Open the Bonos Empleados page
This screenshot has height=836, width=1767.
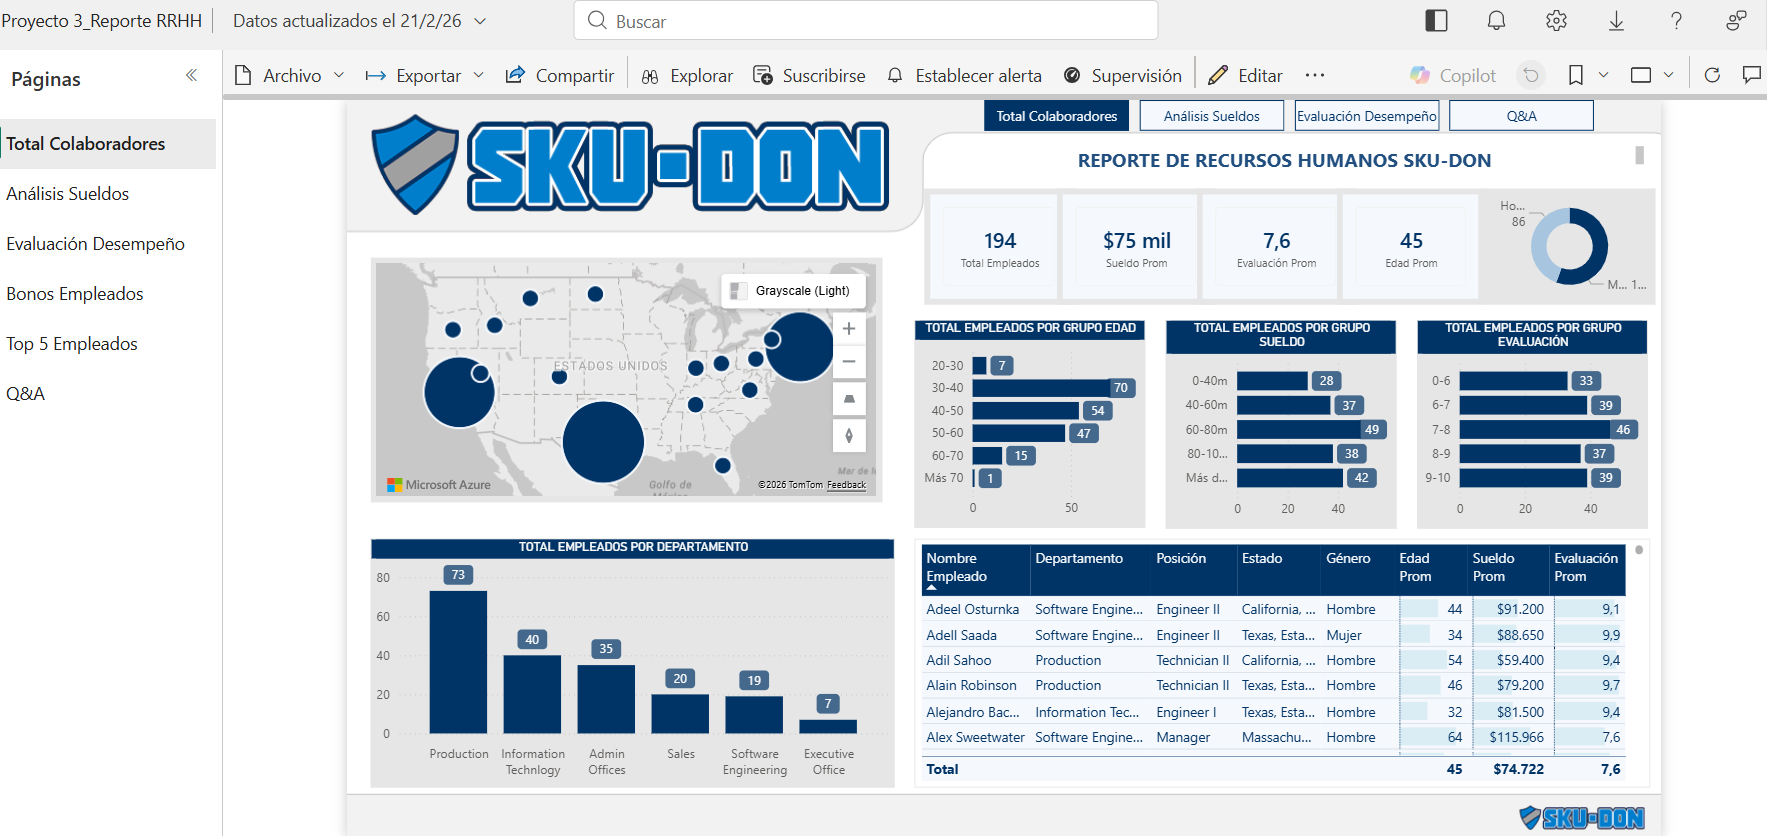[75, 294]
